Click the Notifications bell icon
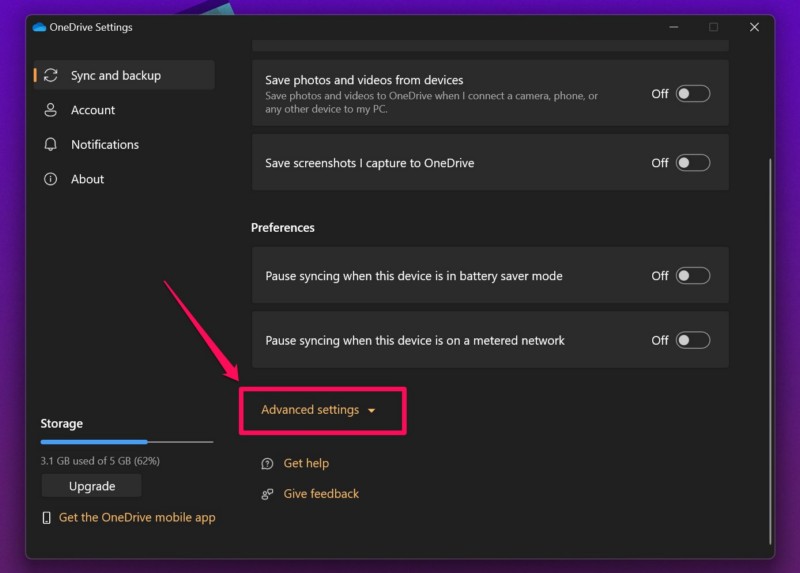Screen dimensions: 800x573 pyautogui.click(x=51, y=145)
